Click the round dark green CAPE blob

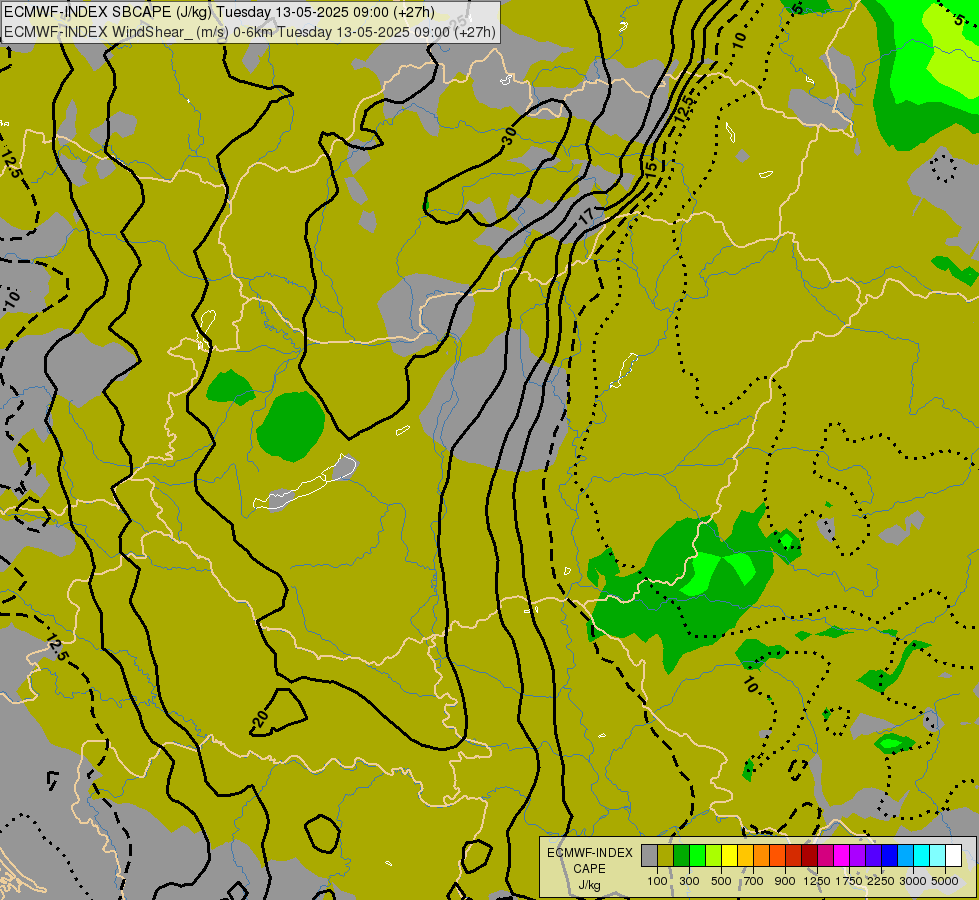(x=290, y=427)
